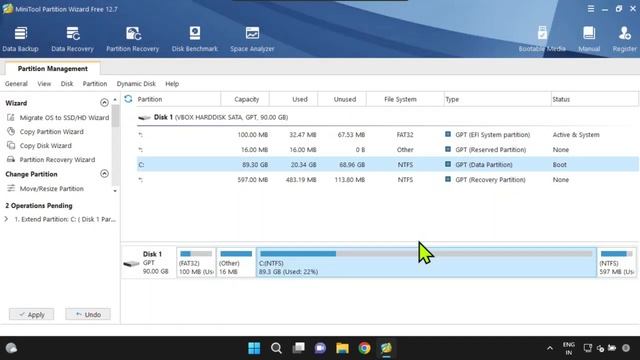Viewport: 640px width, 360px height.
Task: Select the Other 16 MB block in disk map
Action: coord(236,262)
